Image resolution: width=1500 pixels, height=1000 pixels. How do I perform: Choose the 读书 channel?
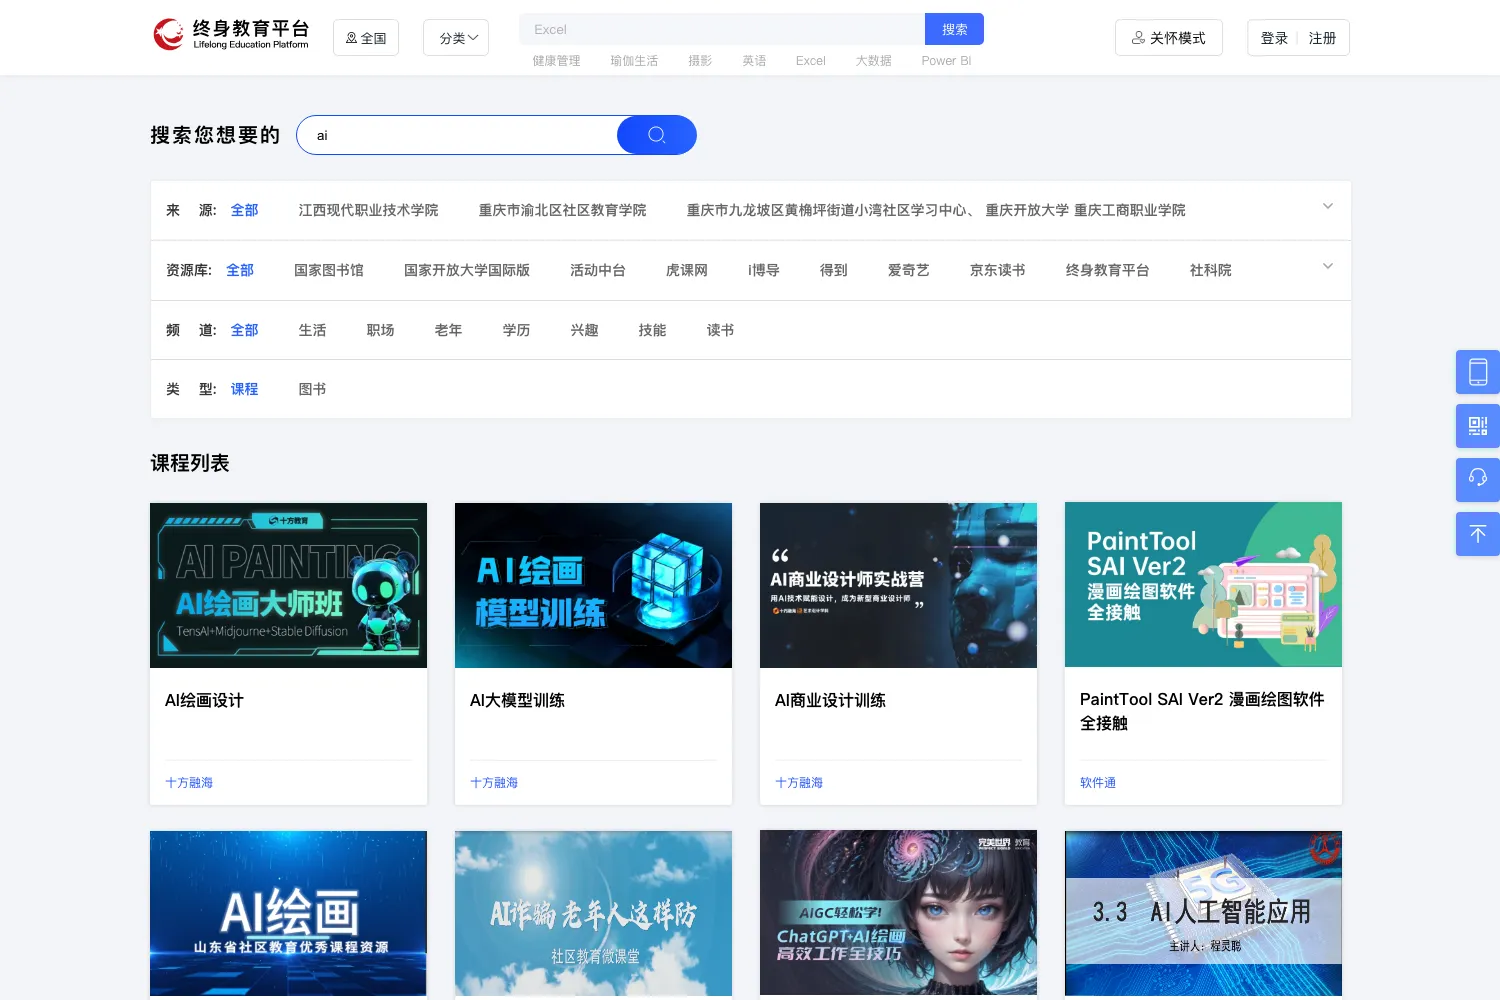click(x=720, y=330)
